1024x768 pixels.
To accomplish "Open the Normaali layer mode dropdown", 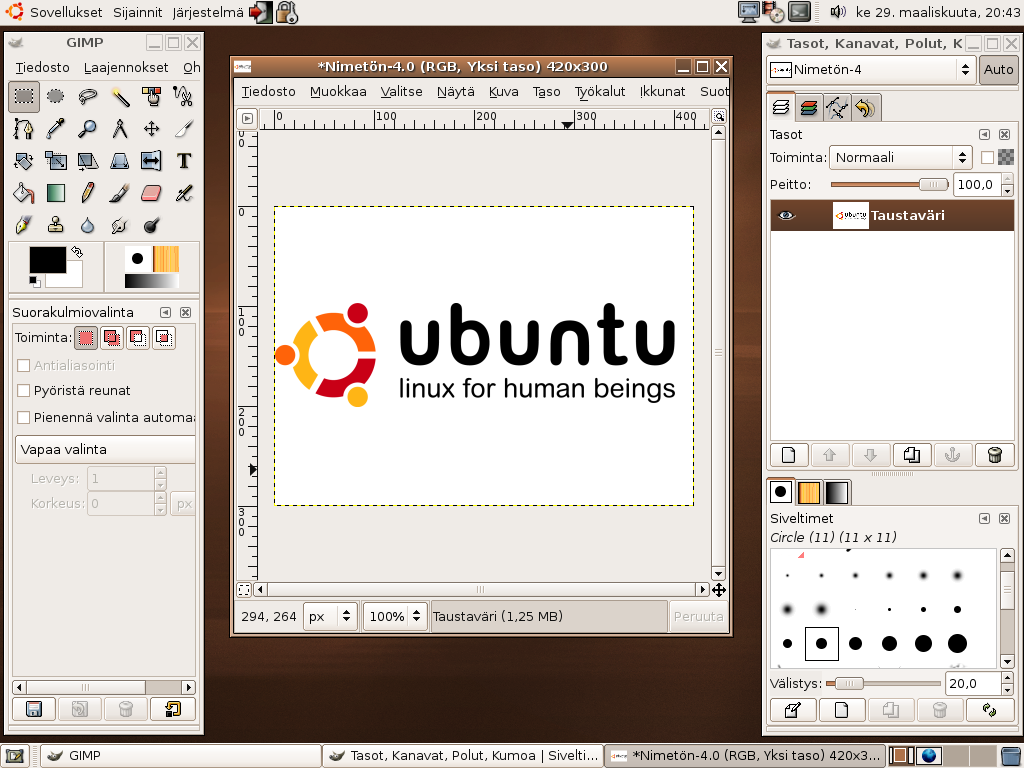I will coord(901,157).
